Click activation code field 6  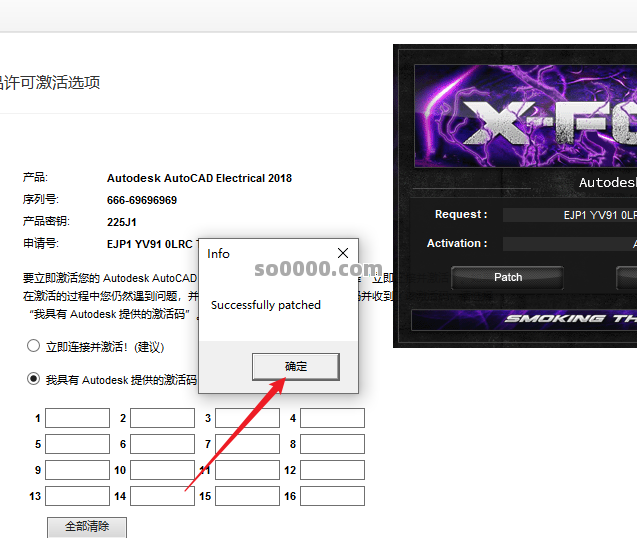click(x=162, y=444)
